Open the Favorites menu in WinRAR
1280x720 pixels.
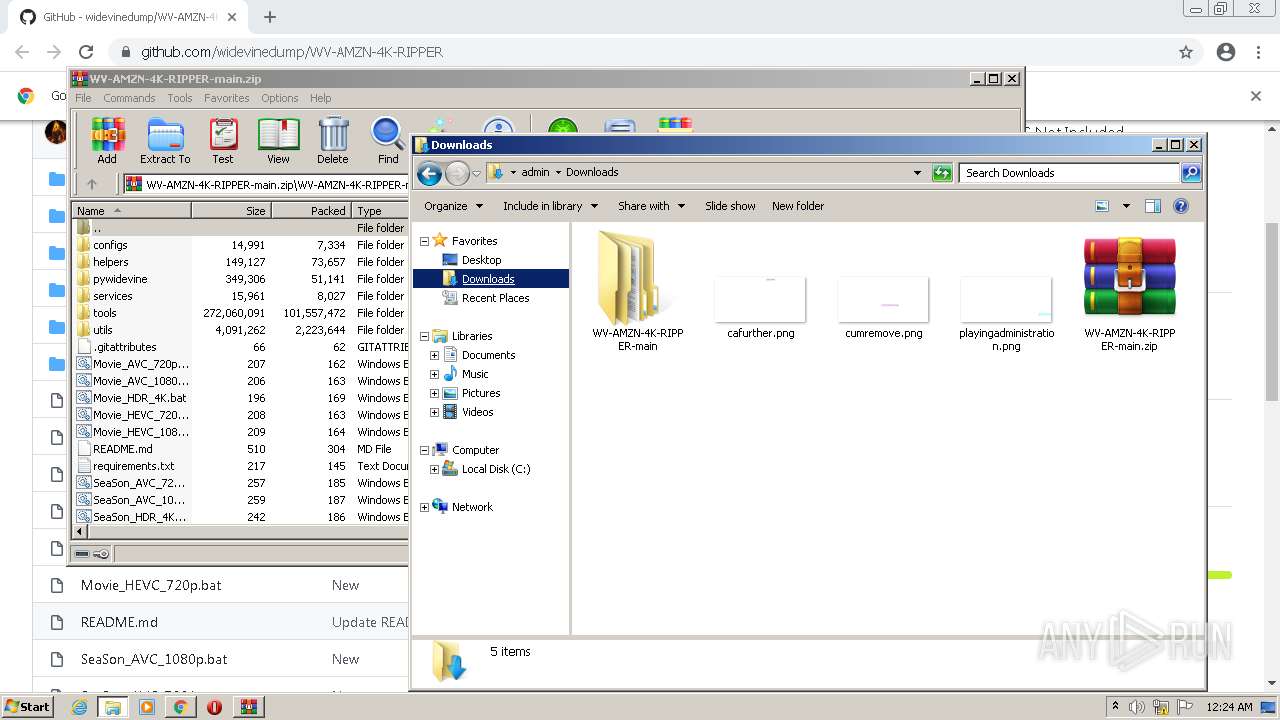tap(227, 98)
